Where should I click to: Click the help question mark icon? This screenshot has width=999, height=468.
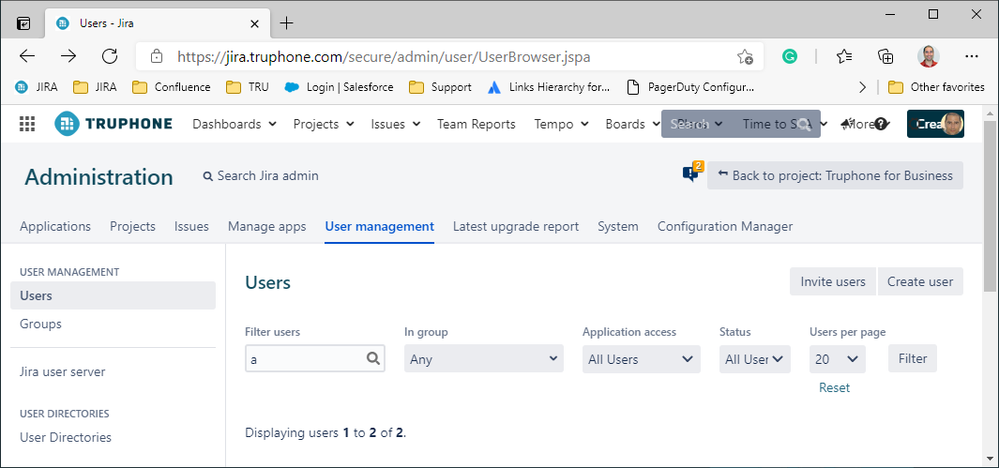tap(880, 124)
